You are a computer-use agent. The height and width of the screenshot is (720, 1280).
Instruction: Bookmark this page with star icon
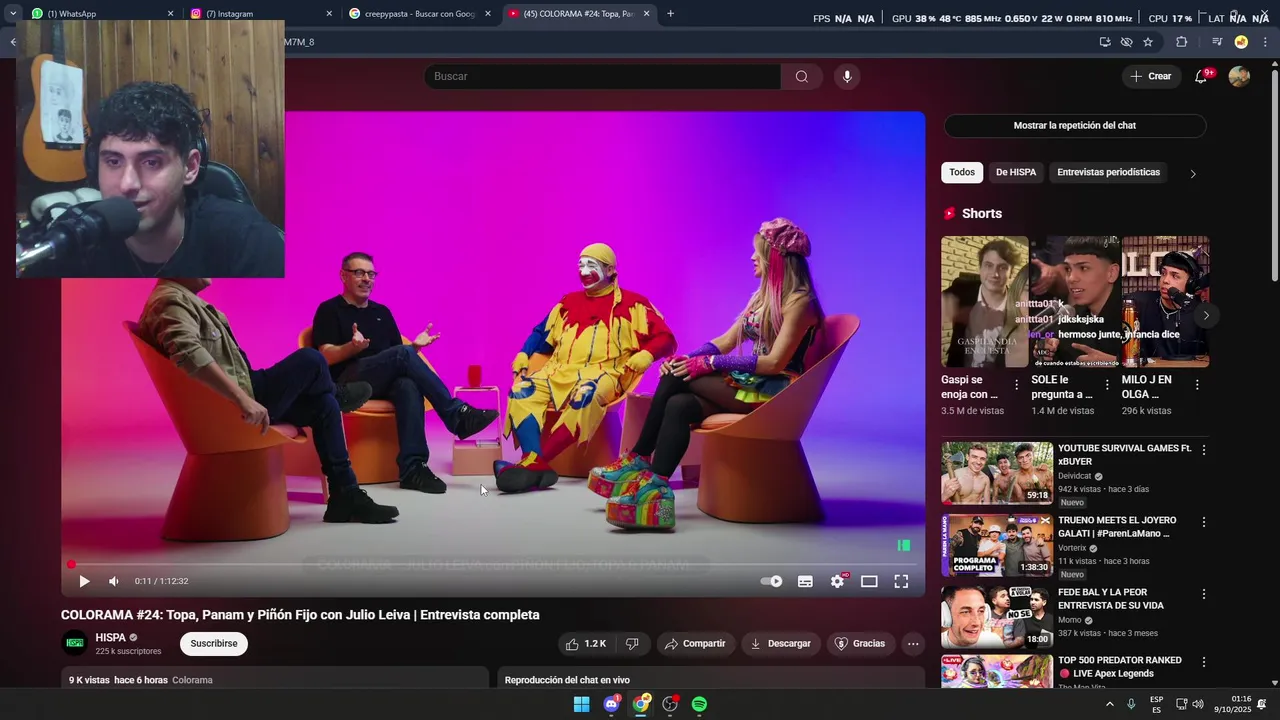point(1148,42)
